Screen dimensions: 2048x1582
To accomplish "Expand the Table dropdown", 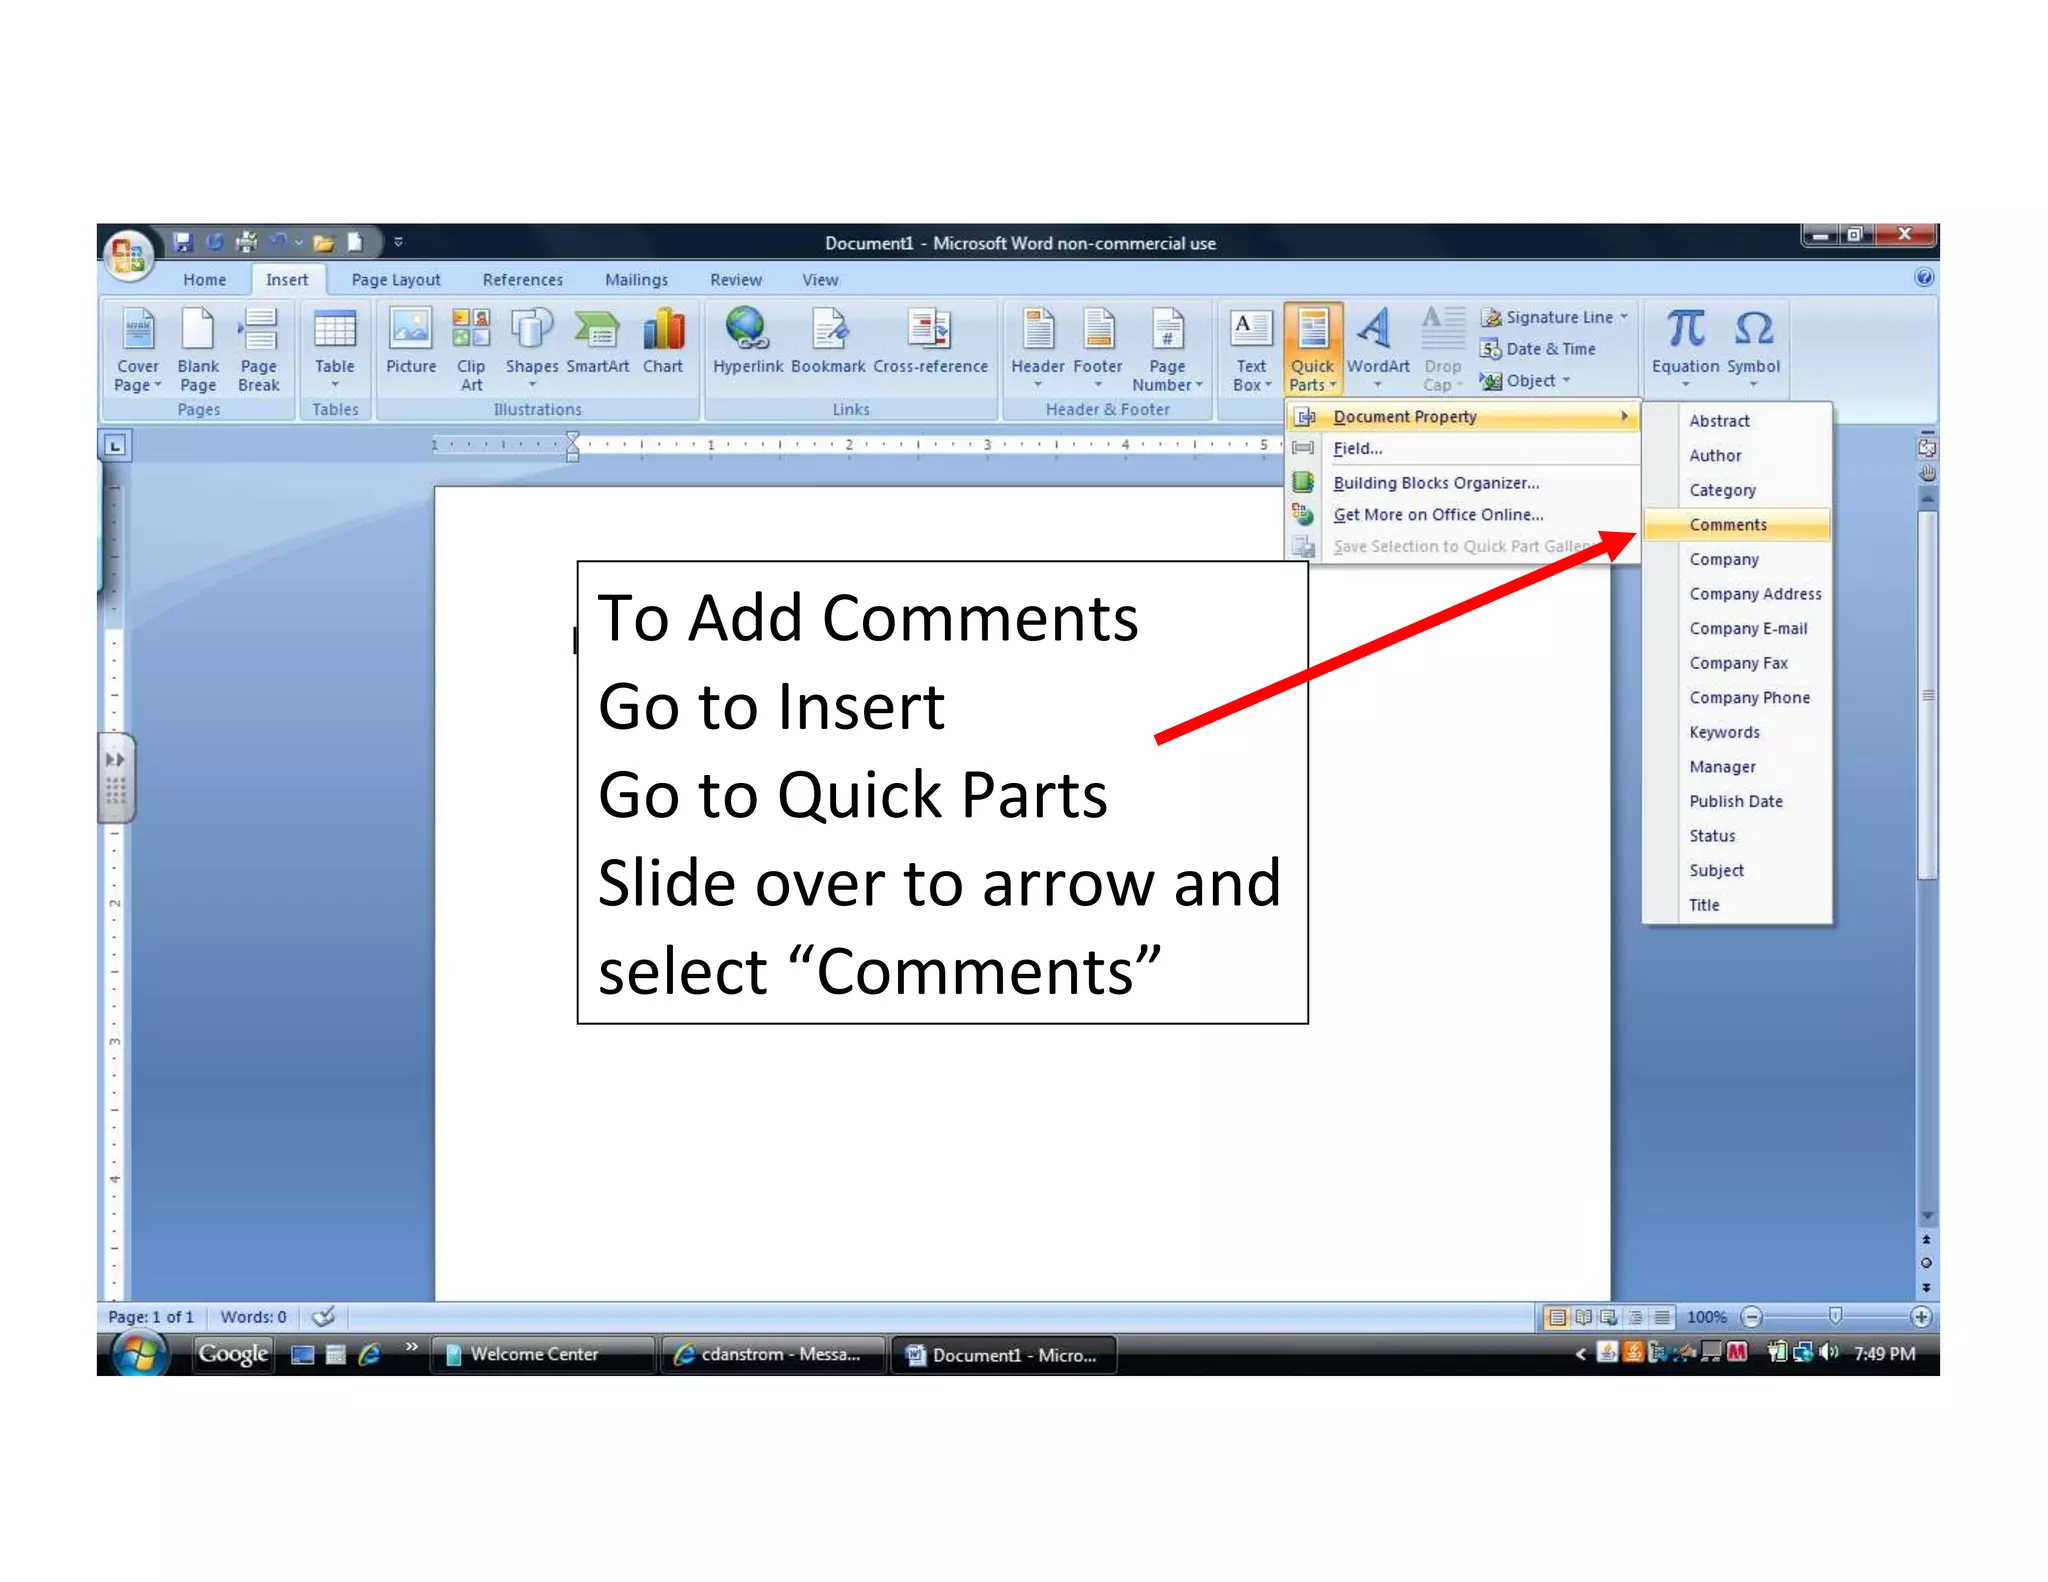I will coord(335,384).
